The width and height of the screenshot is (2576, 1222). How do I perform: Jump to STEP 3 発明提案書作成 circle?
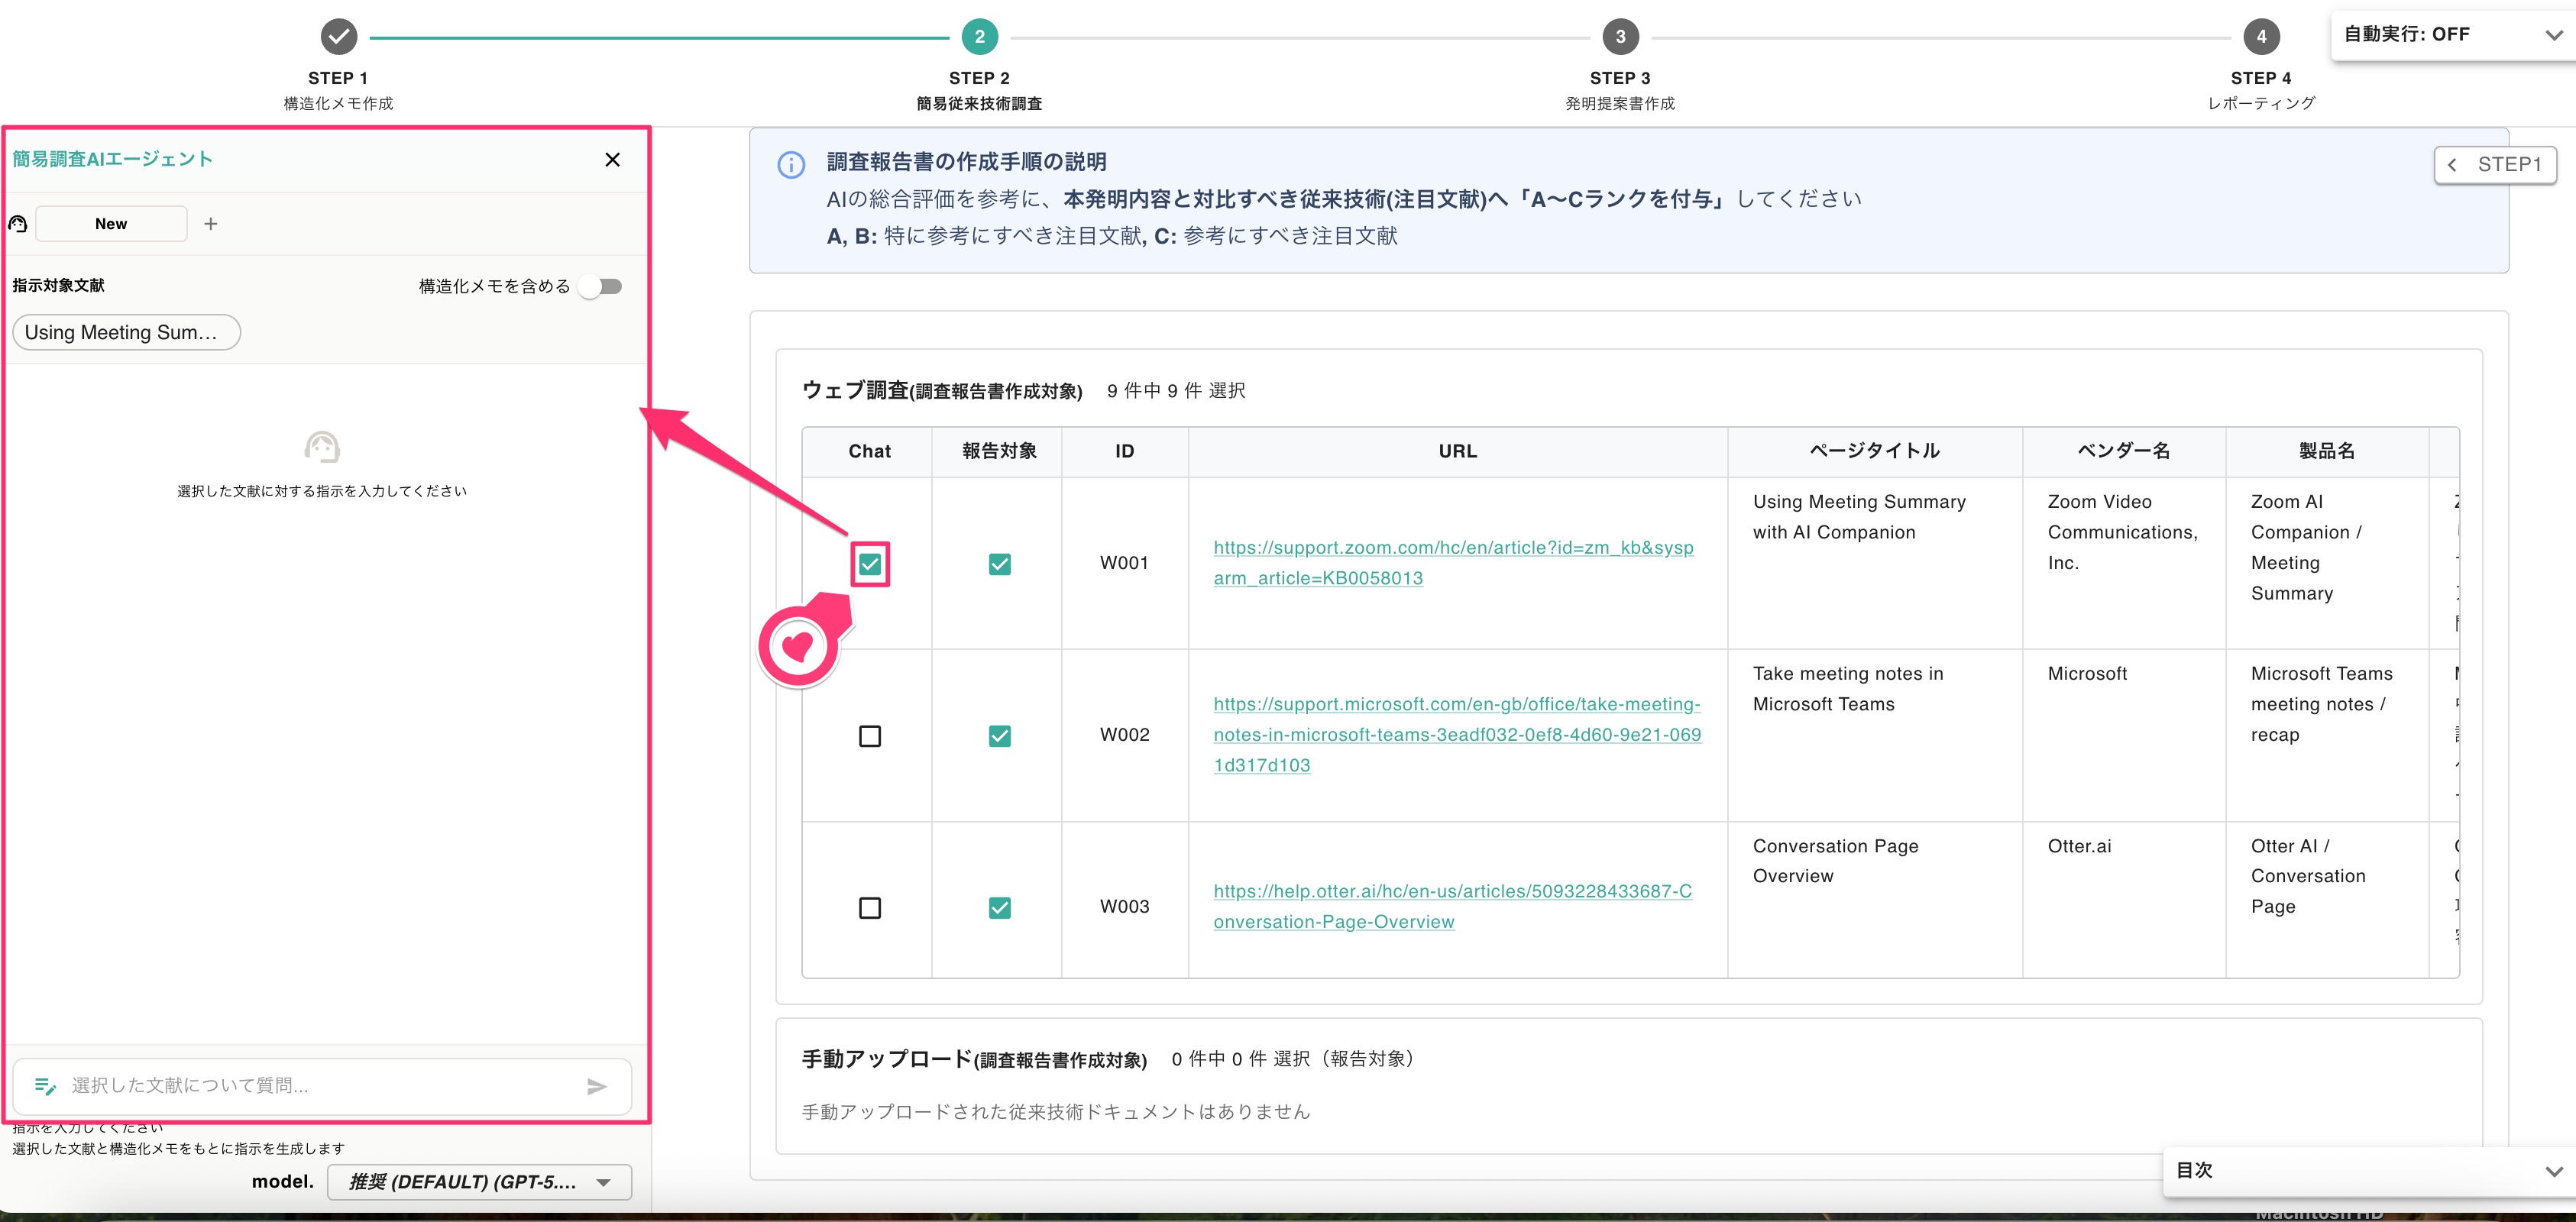[x=1620, y=37]
